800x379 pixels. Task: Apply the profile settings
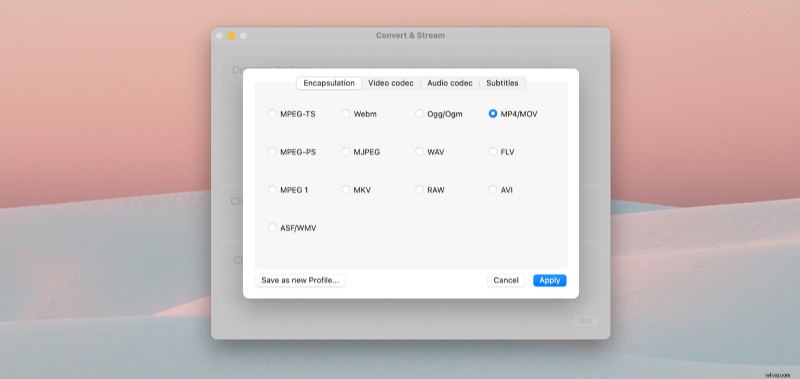click(x=549, y=281)
